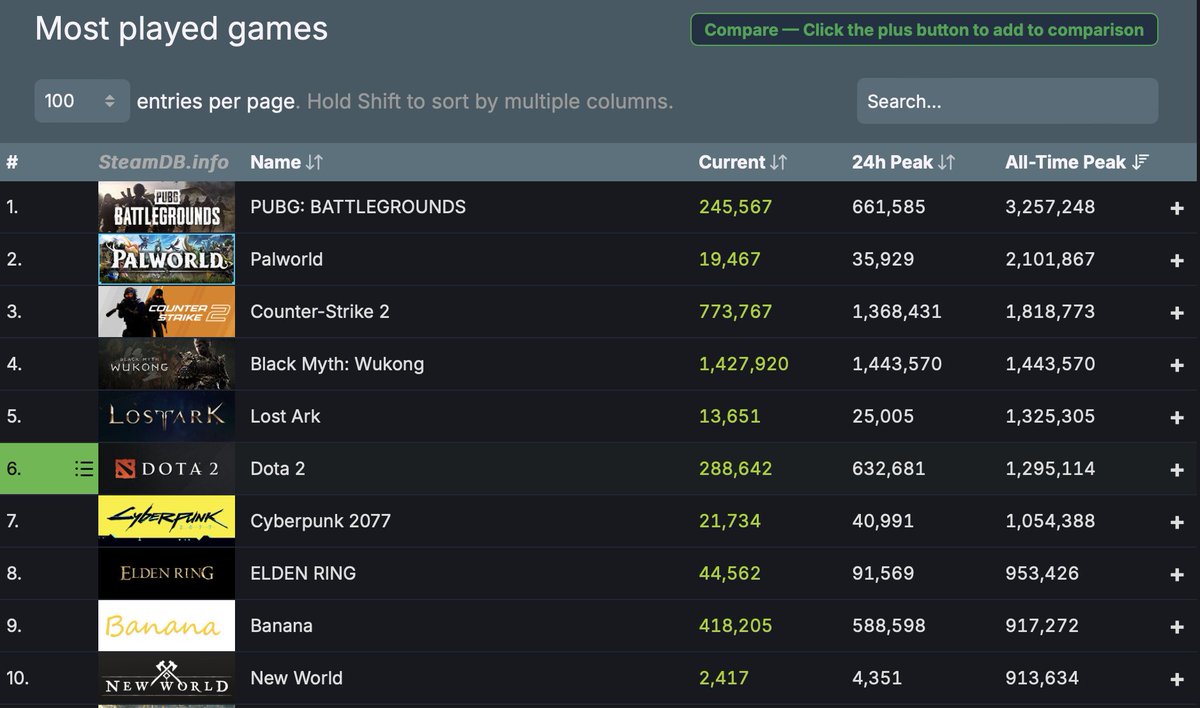Select current players value 1,427,920
This screenshot has width=1200, height=708.
coord(743,364)
